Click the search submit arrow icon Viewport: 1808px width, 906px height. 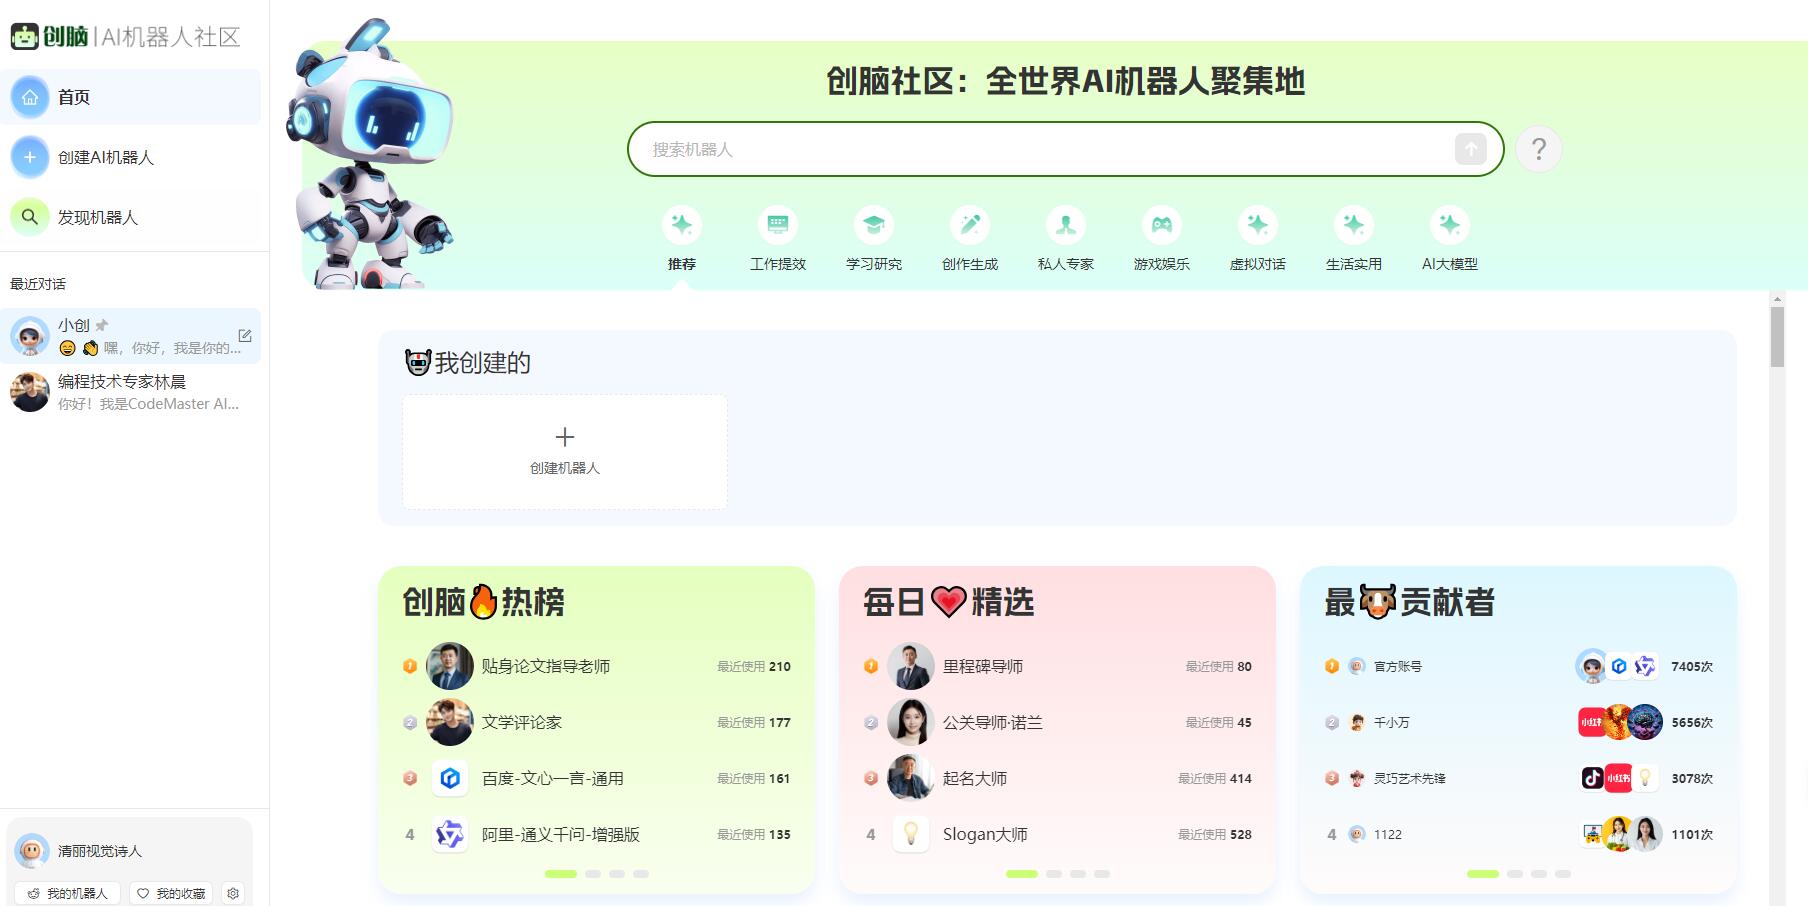[x=1470, y=149]
